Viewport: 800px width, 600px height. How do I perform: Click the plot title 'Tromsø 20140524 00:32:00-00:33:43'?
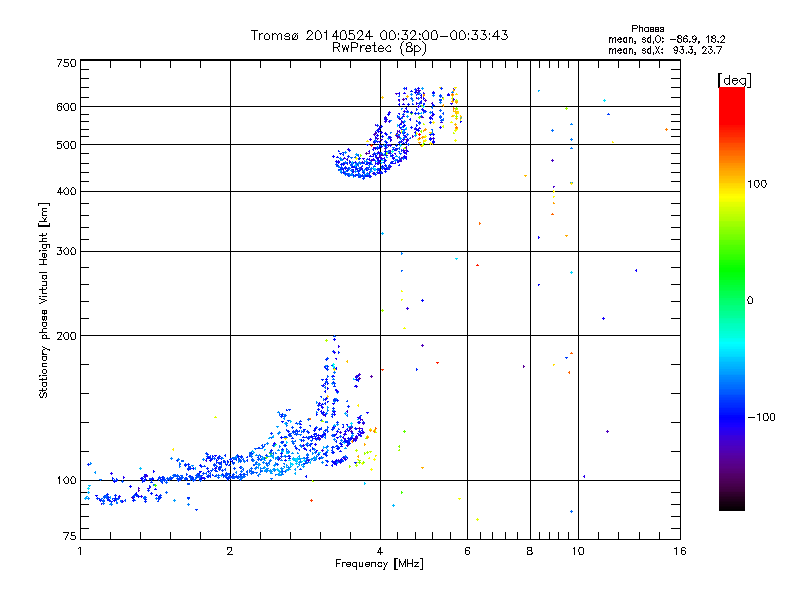[x=379, y=35]
